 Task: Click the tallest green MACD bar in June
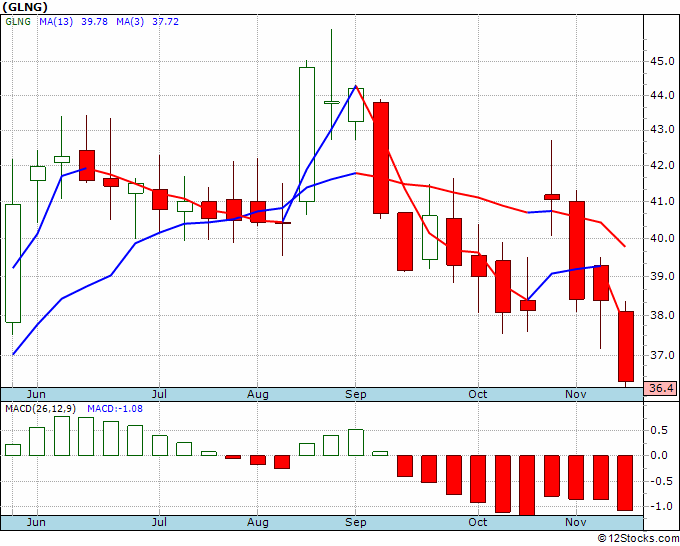pyautogui.click(x=62, y=436)
